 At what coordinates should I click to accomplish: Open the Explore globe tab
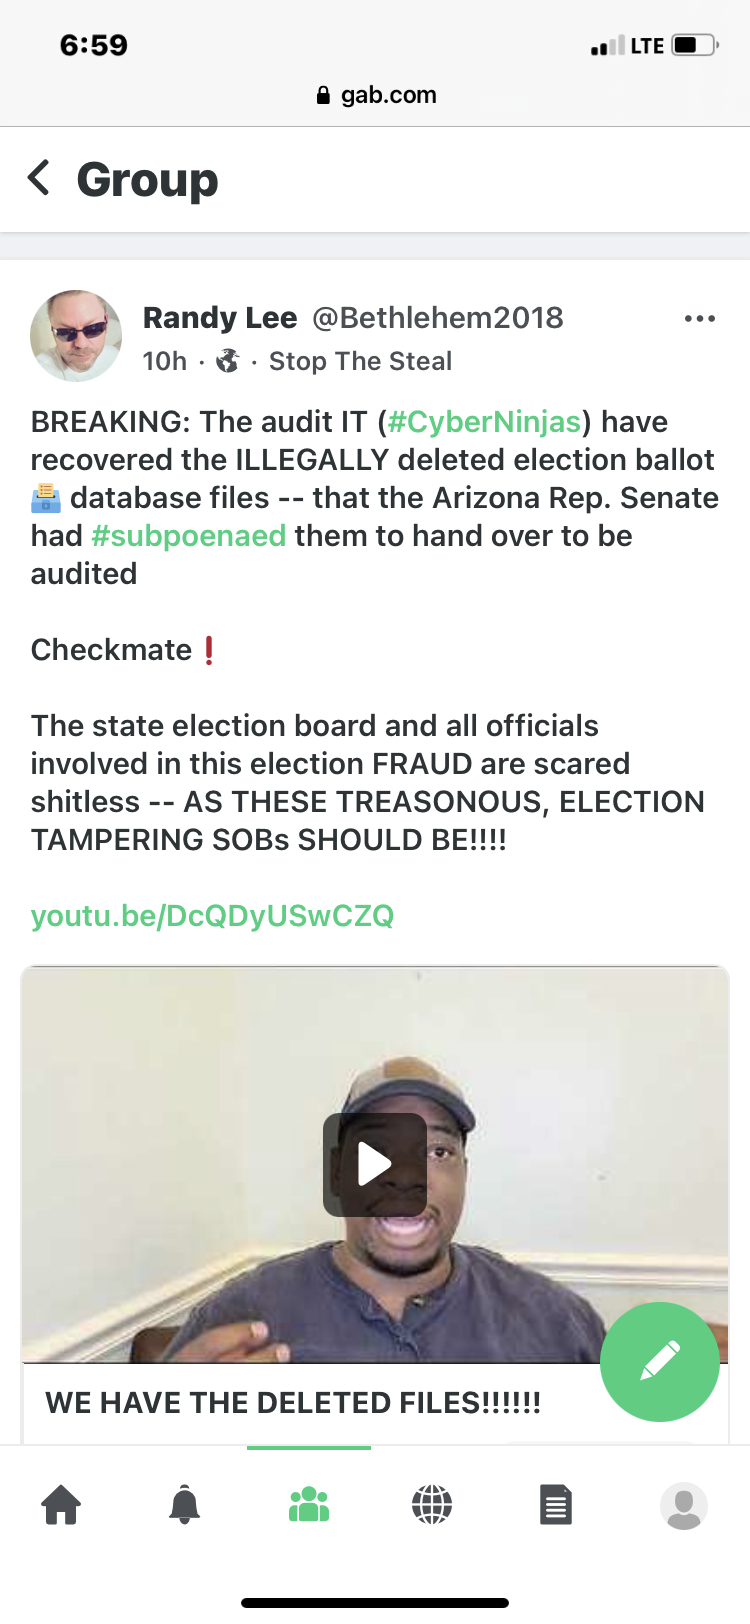point(432,1504)
